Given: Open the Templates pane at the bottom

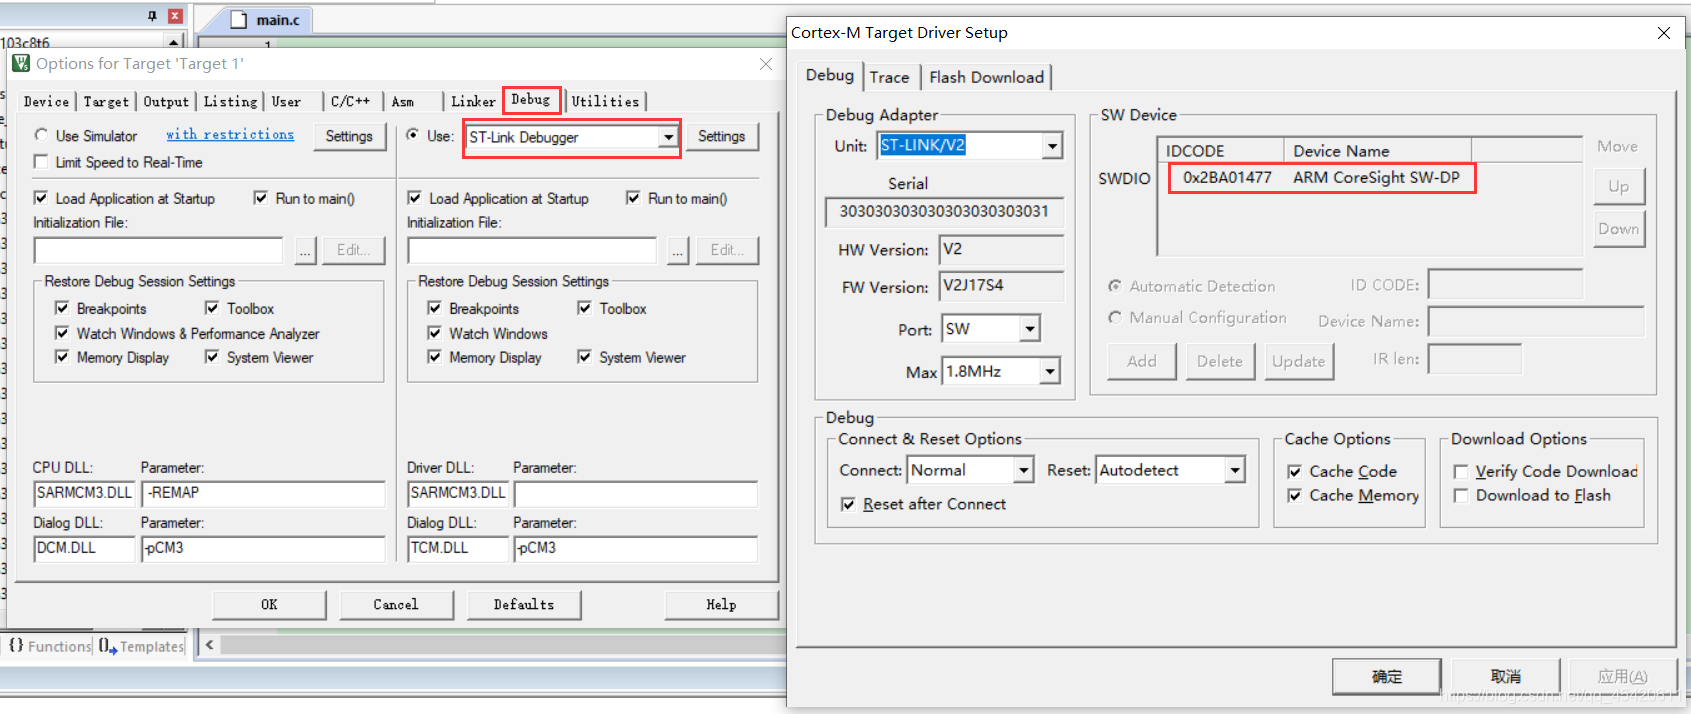Looking at the screenshot, I should tap(141, 646).
